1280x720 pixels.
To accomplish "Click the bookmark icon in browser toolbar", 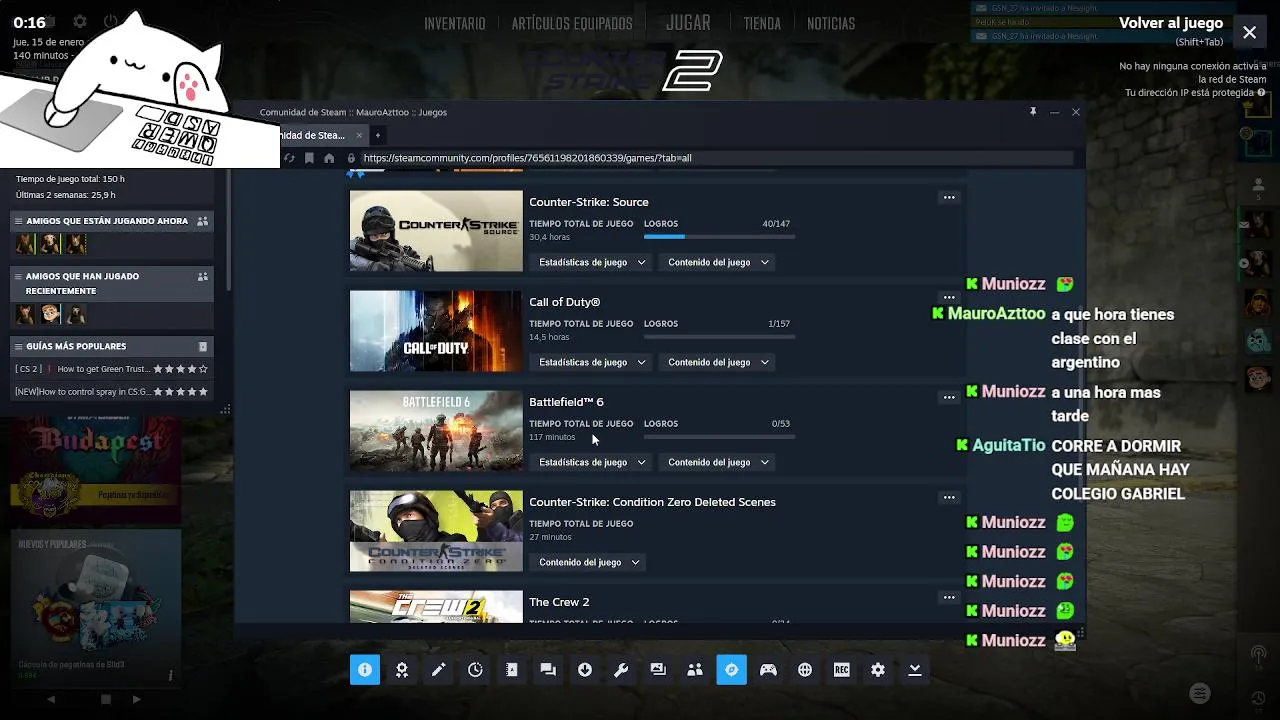I will tap(309, 158).
